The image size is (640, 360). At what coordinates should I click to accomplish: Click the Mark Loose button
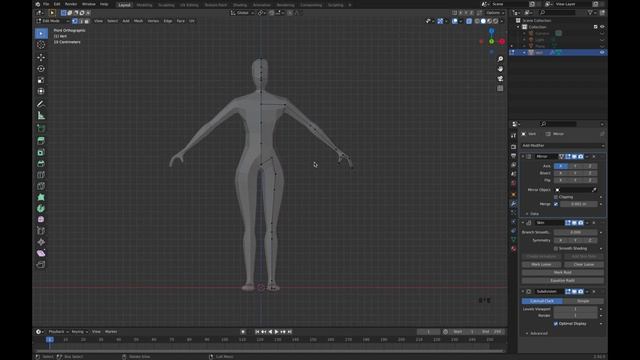pos(541,264)
